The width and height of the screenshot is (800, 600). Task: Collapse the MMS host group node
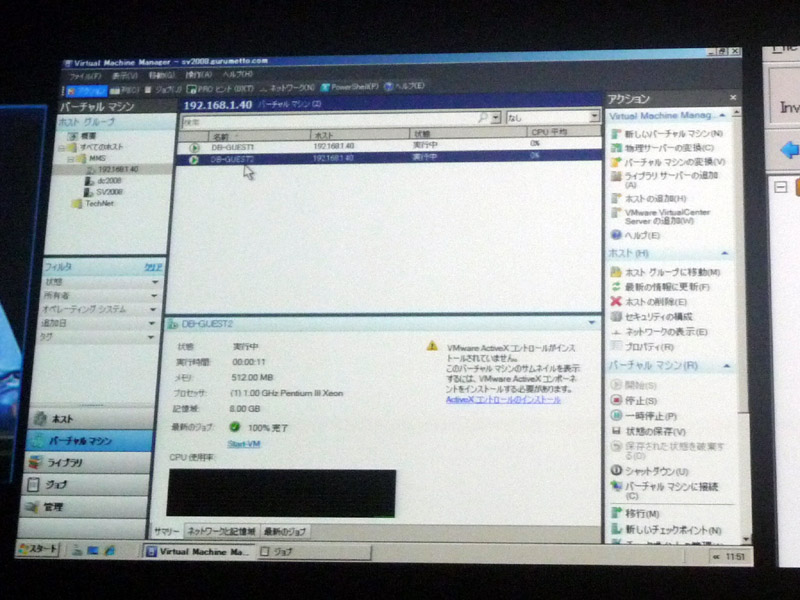point(71,159)
